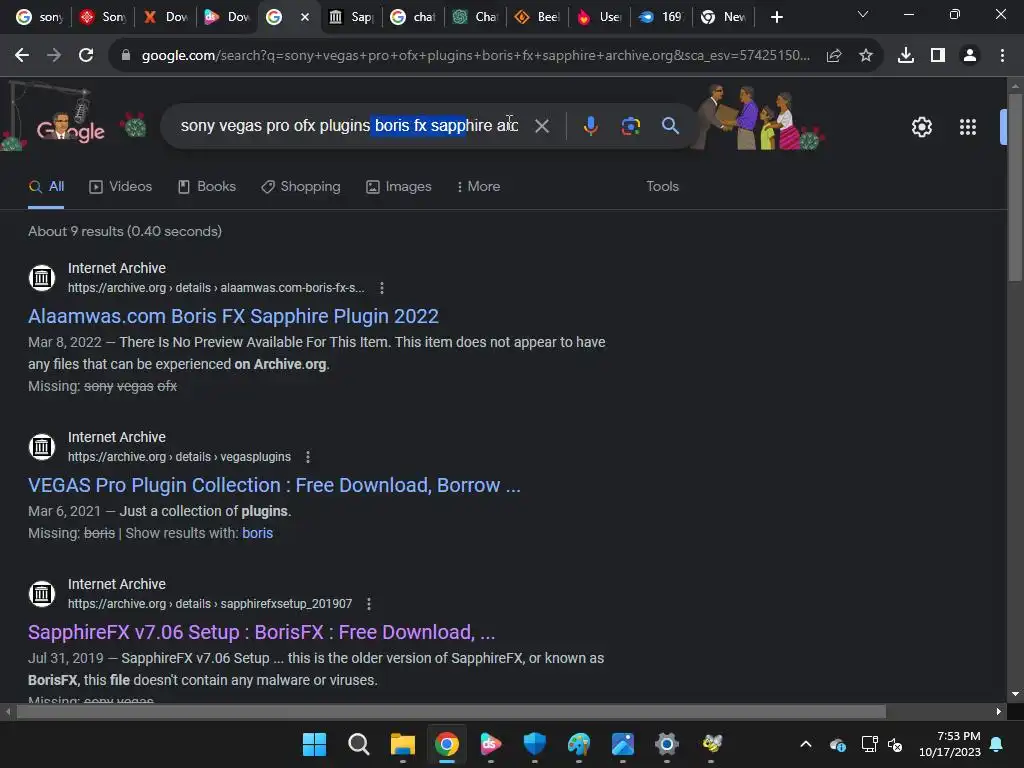Viewport: 1024px width, 768px height.
Task: Share this page from the address bar
Action: point(833,56)
